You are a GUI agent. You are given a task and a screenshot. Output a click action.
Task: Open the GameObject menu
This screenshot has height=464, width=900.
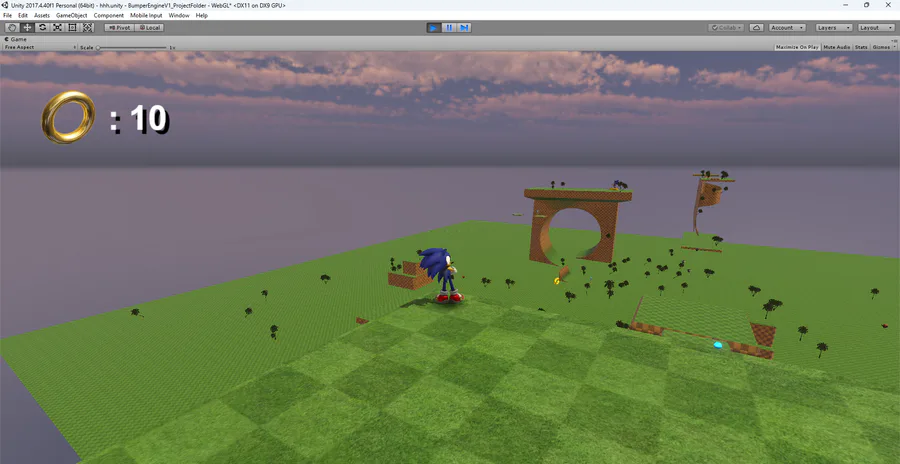click(72, 16)
